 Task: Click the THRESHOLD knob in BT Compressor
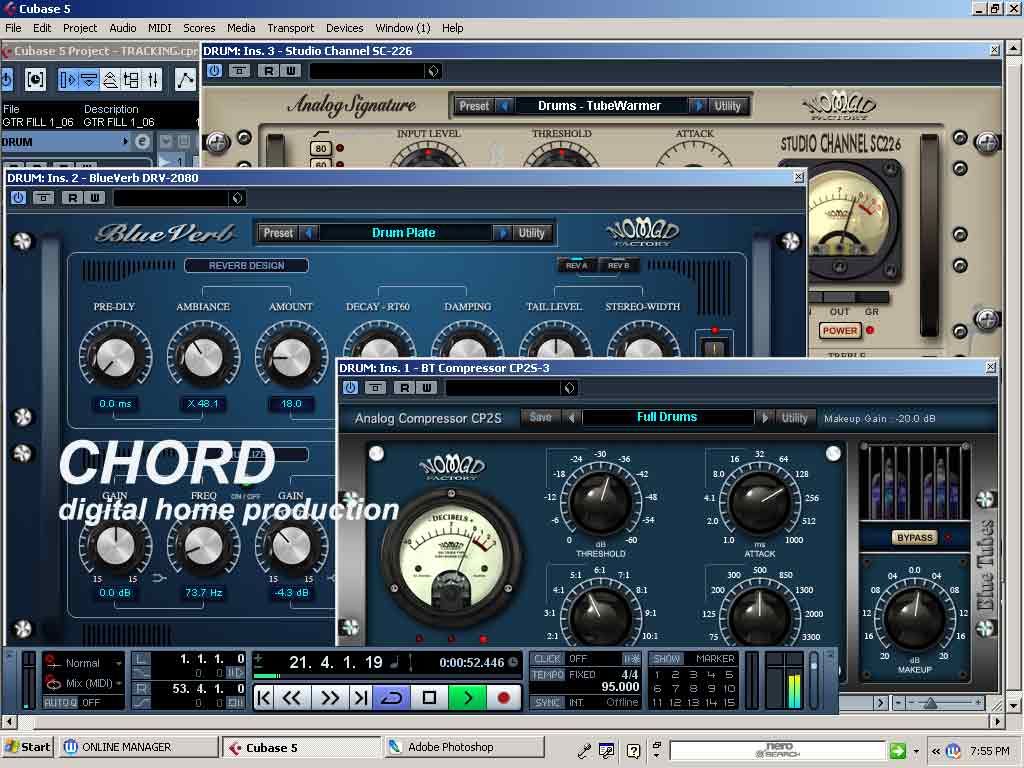coord(600,502)
